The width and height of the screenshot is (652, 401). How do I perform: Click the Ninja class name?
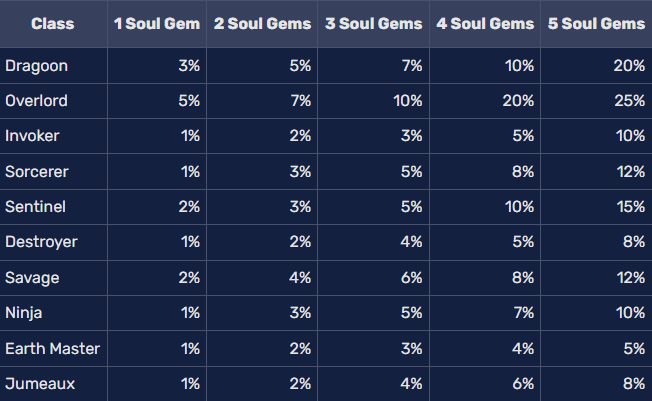pyautogui.click(x=24, y=312)
